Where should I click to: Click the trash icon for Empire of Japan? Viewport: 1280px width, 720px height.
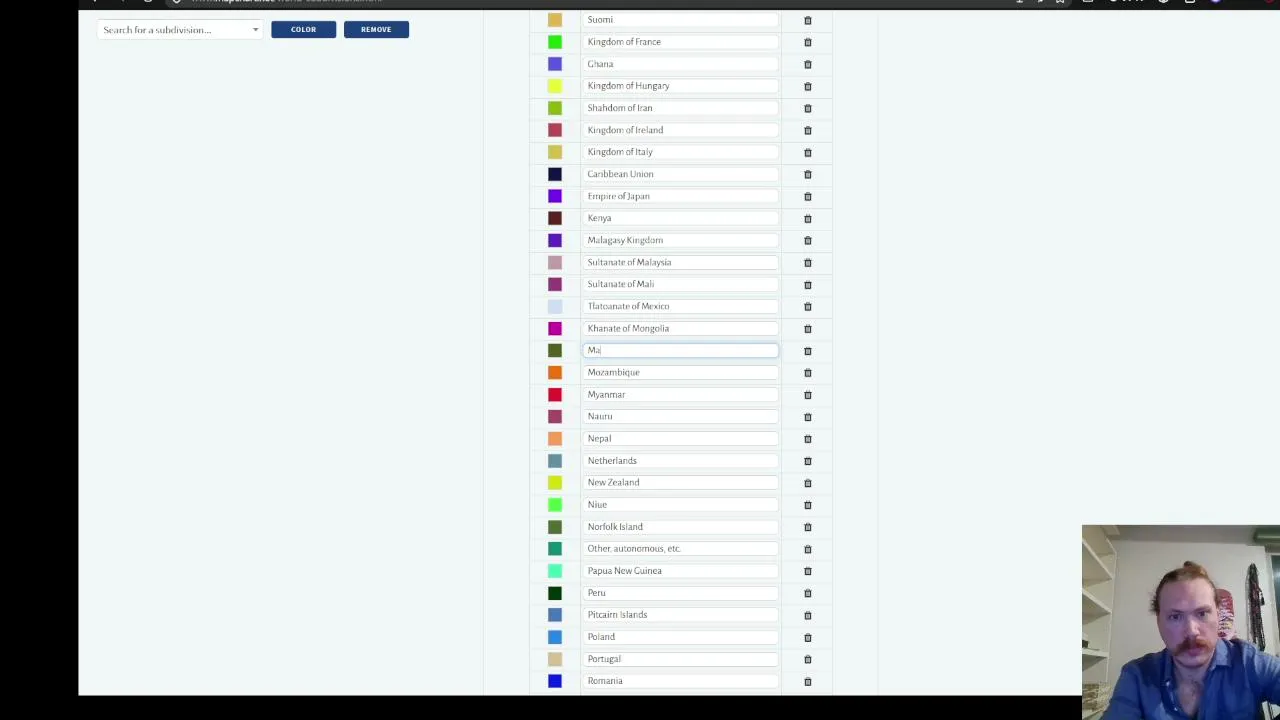coord(808,196)
